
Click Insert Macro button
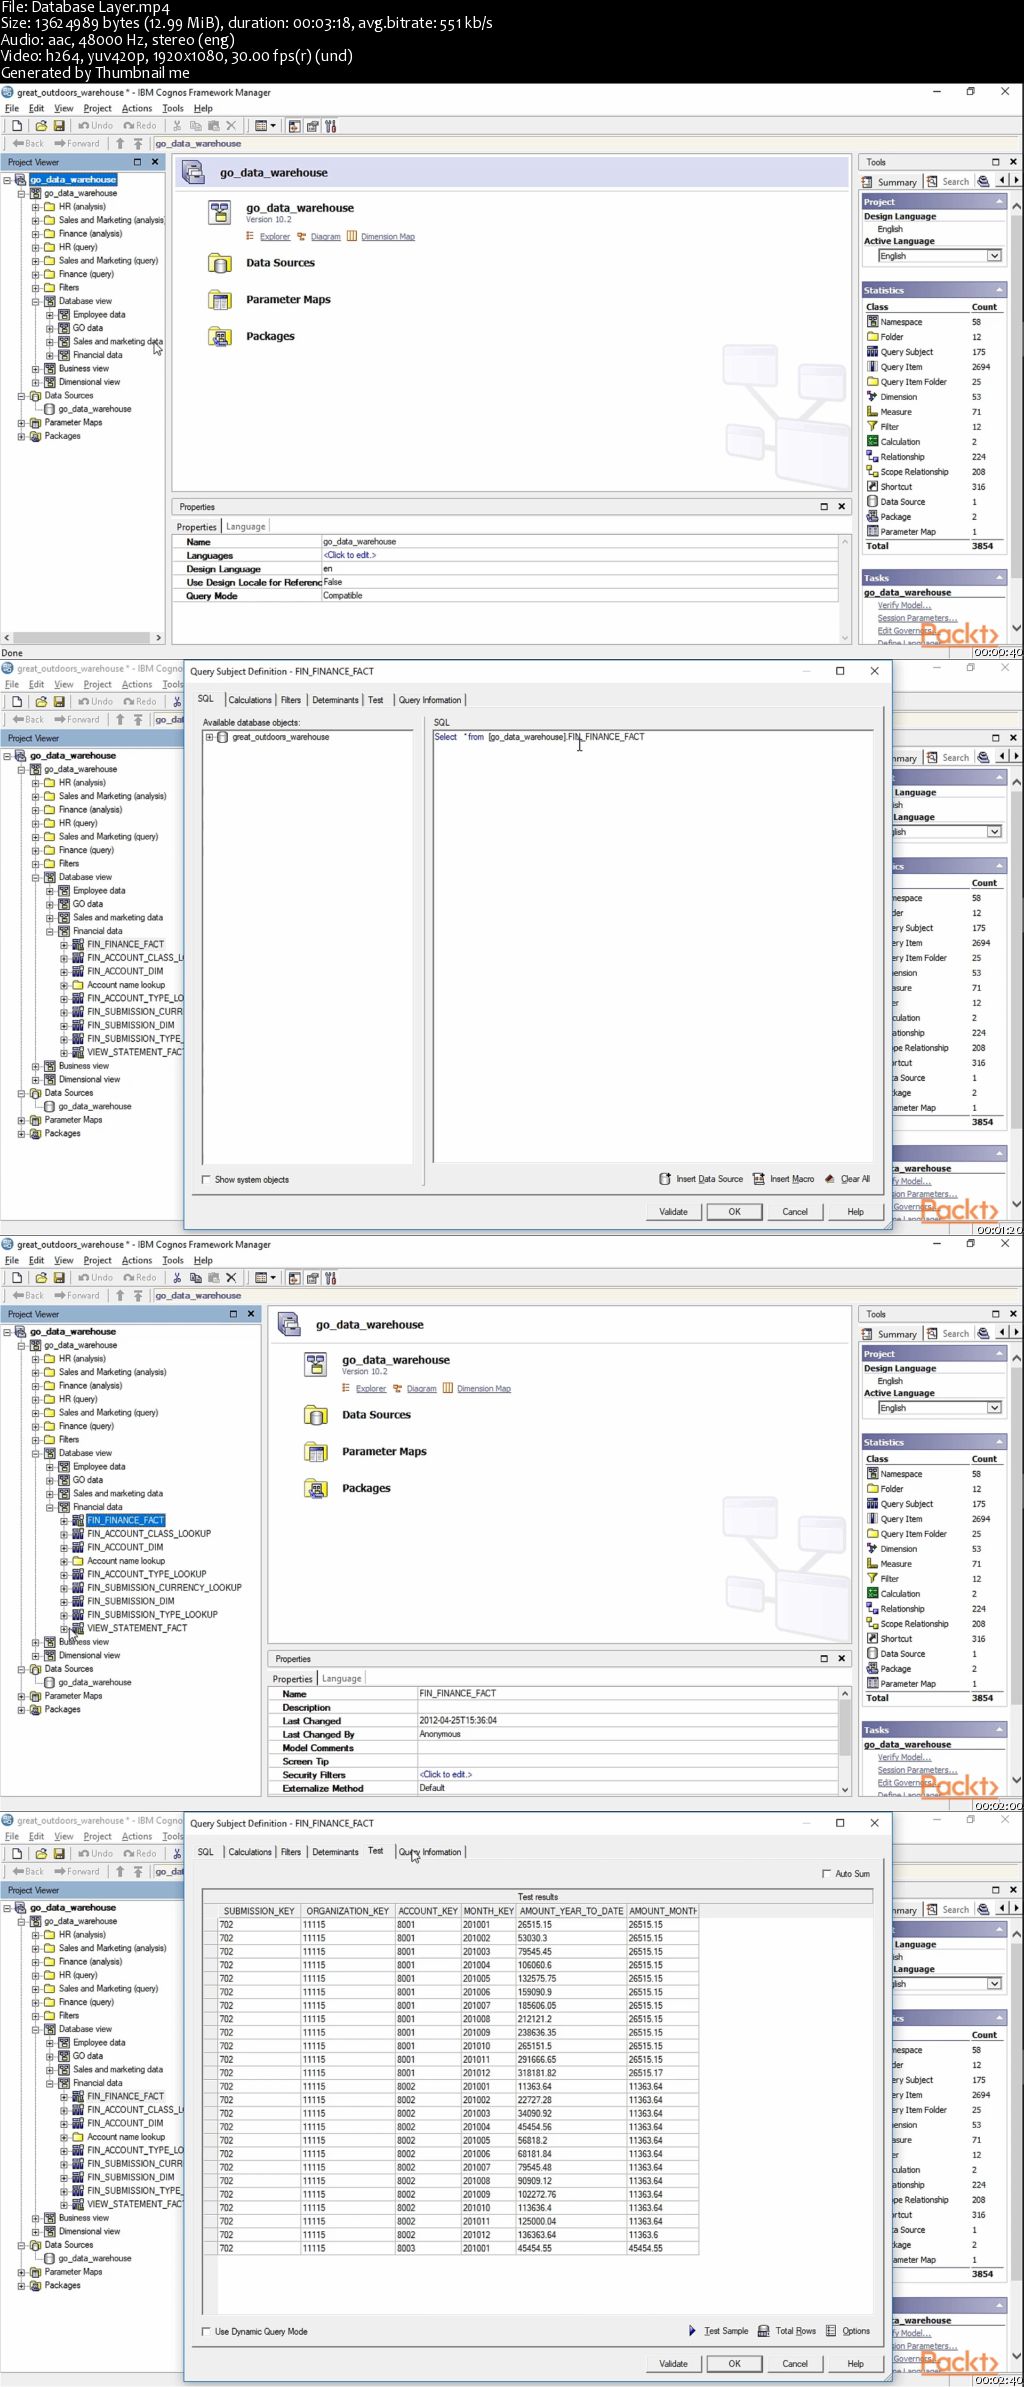783,1179
